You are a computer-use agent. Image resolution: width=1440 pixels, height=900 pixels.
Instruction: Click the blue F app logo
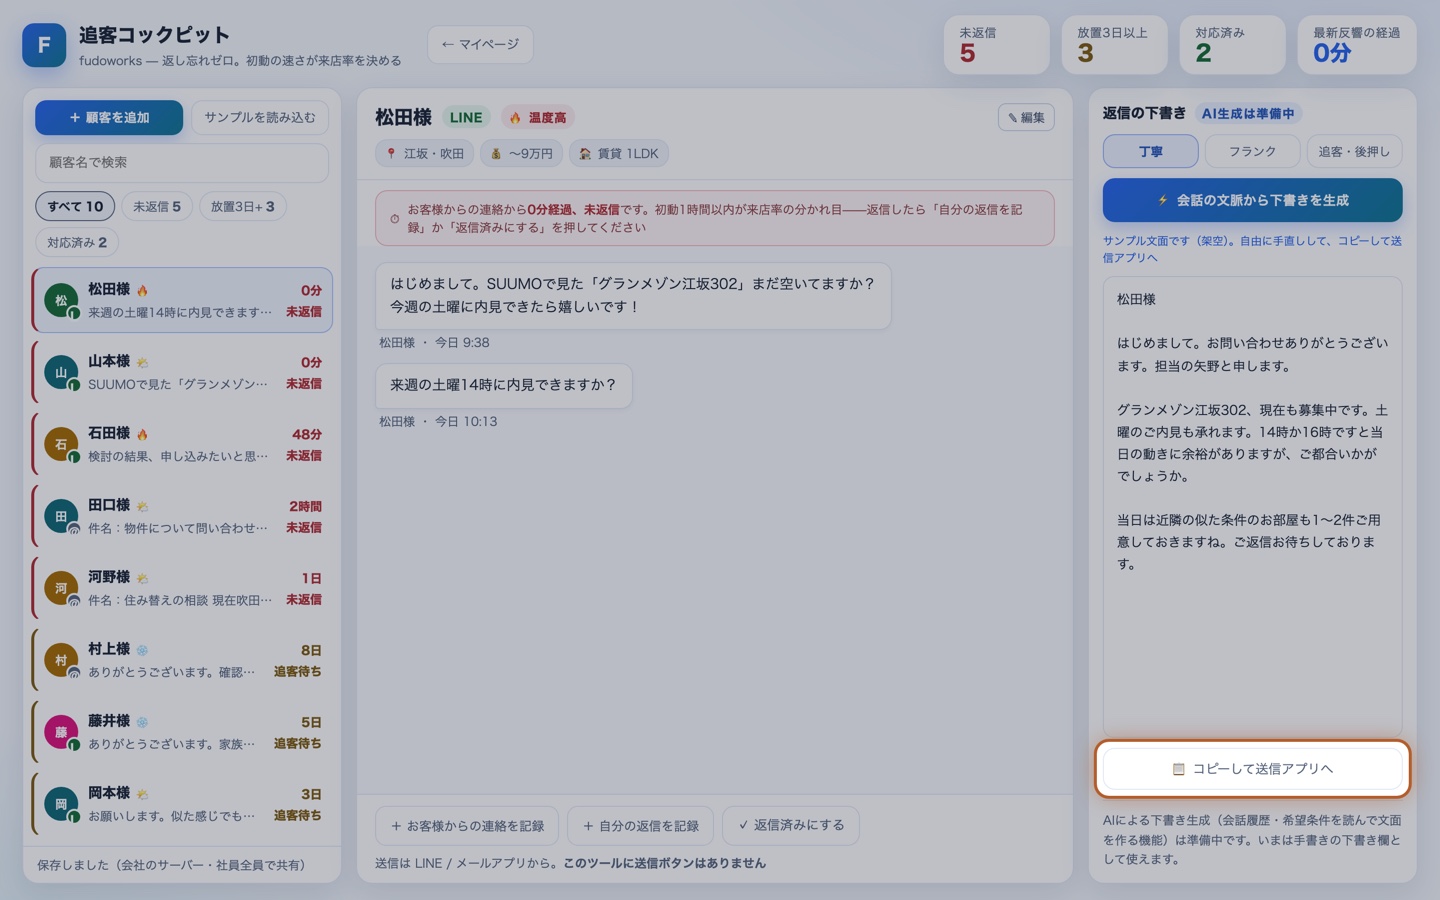click(x=44, y=45)
